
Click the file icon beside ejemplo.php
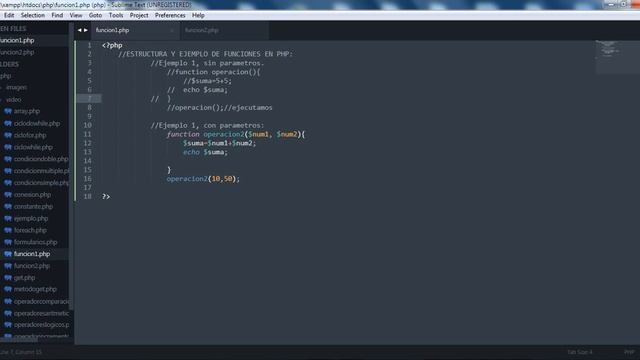point(8,218)
